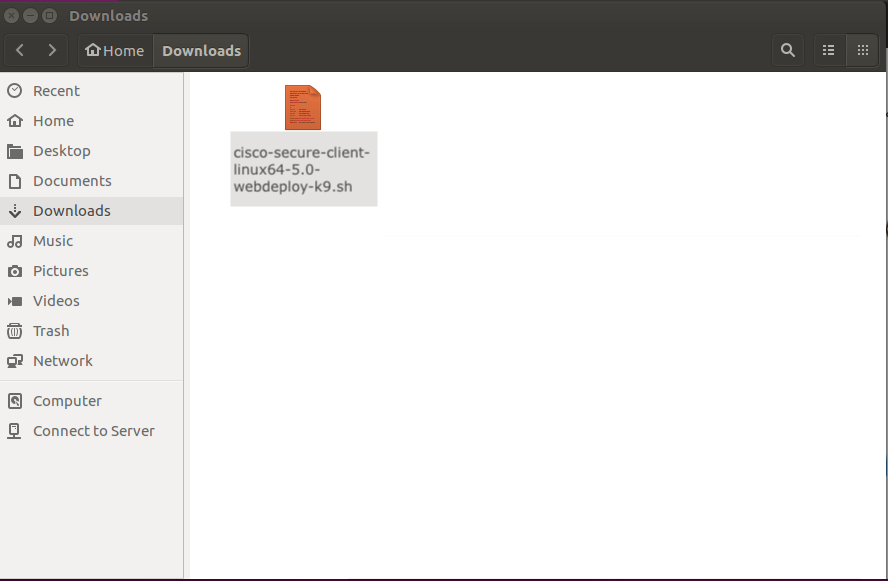Click the Downloads path bar button
Screen dimensions: 888x581
[201, 50]
